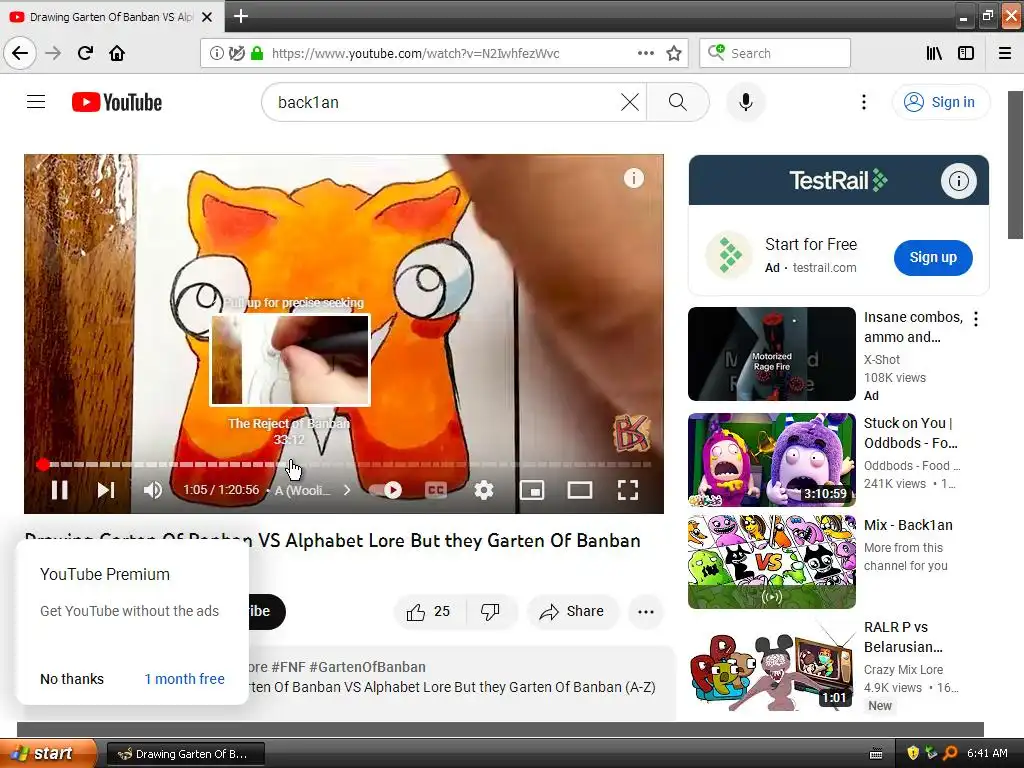Skip to the next video
The height and width of the screenshot is (768, 1024).
tap(106, 490)
